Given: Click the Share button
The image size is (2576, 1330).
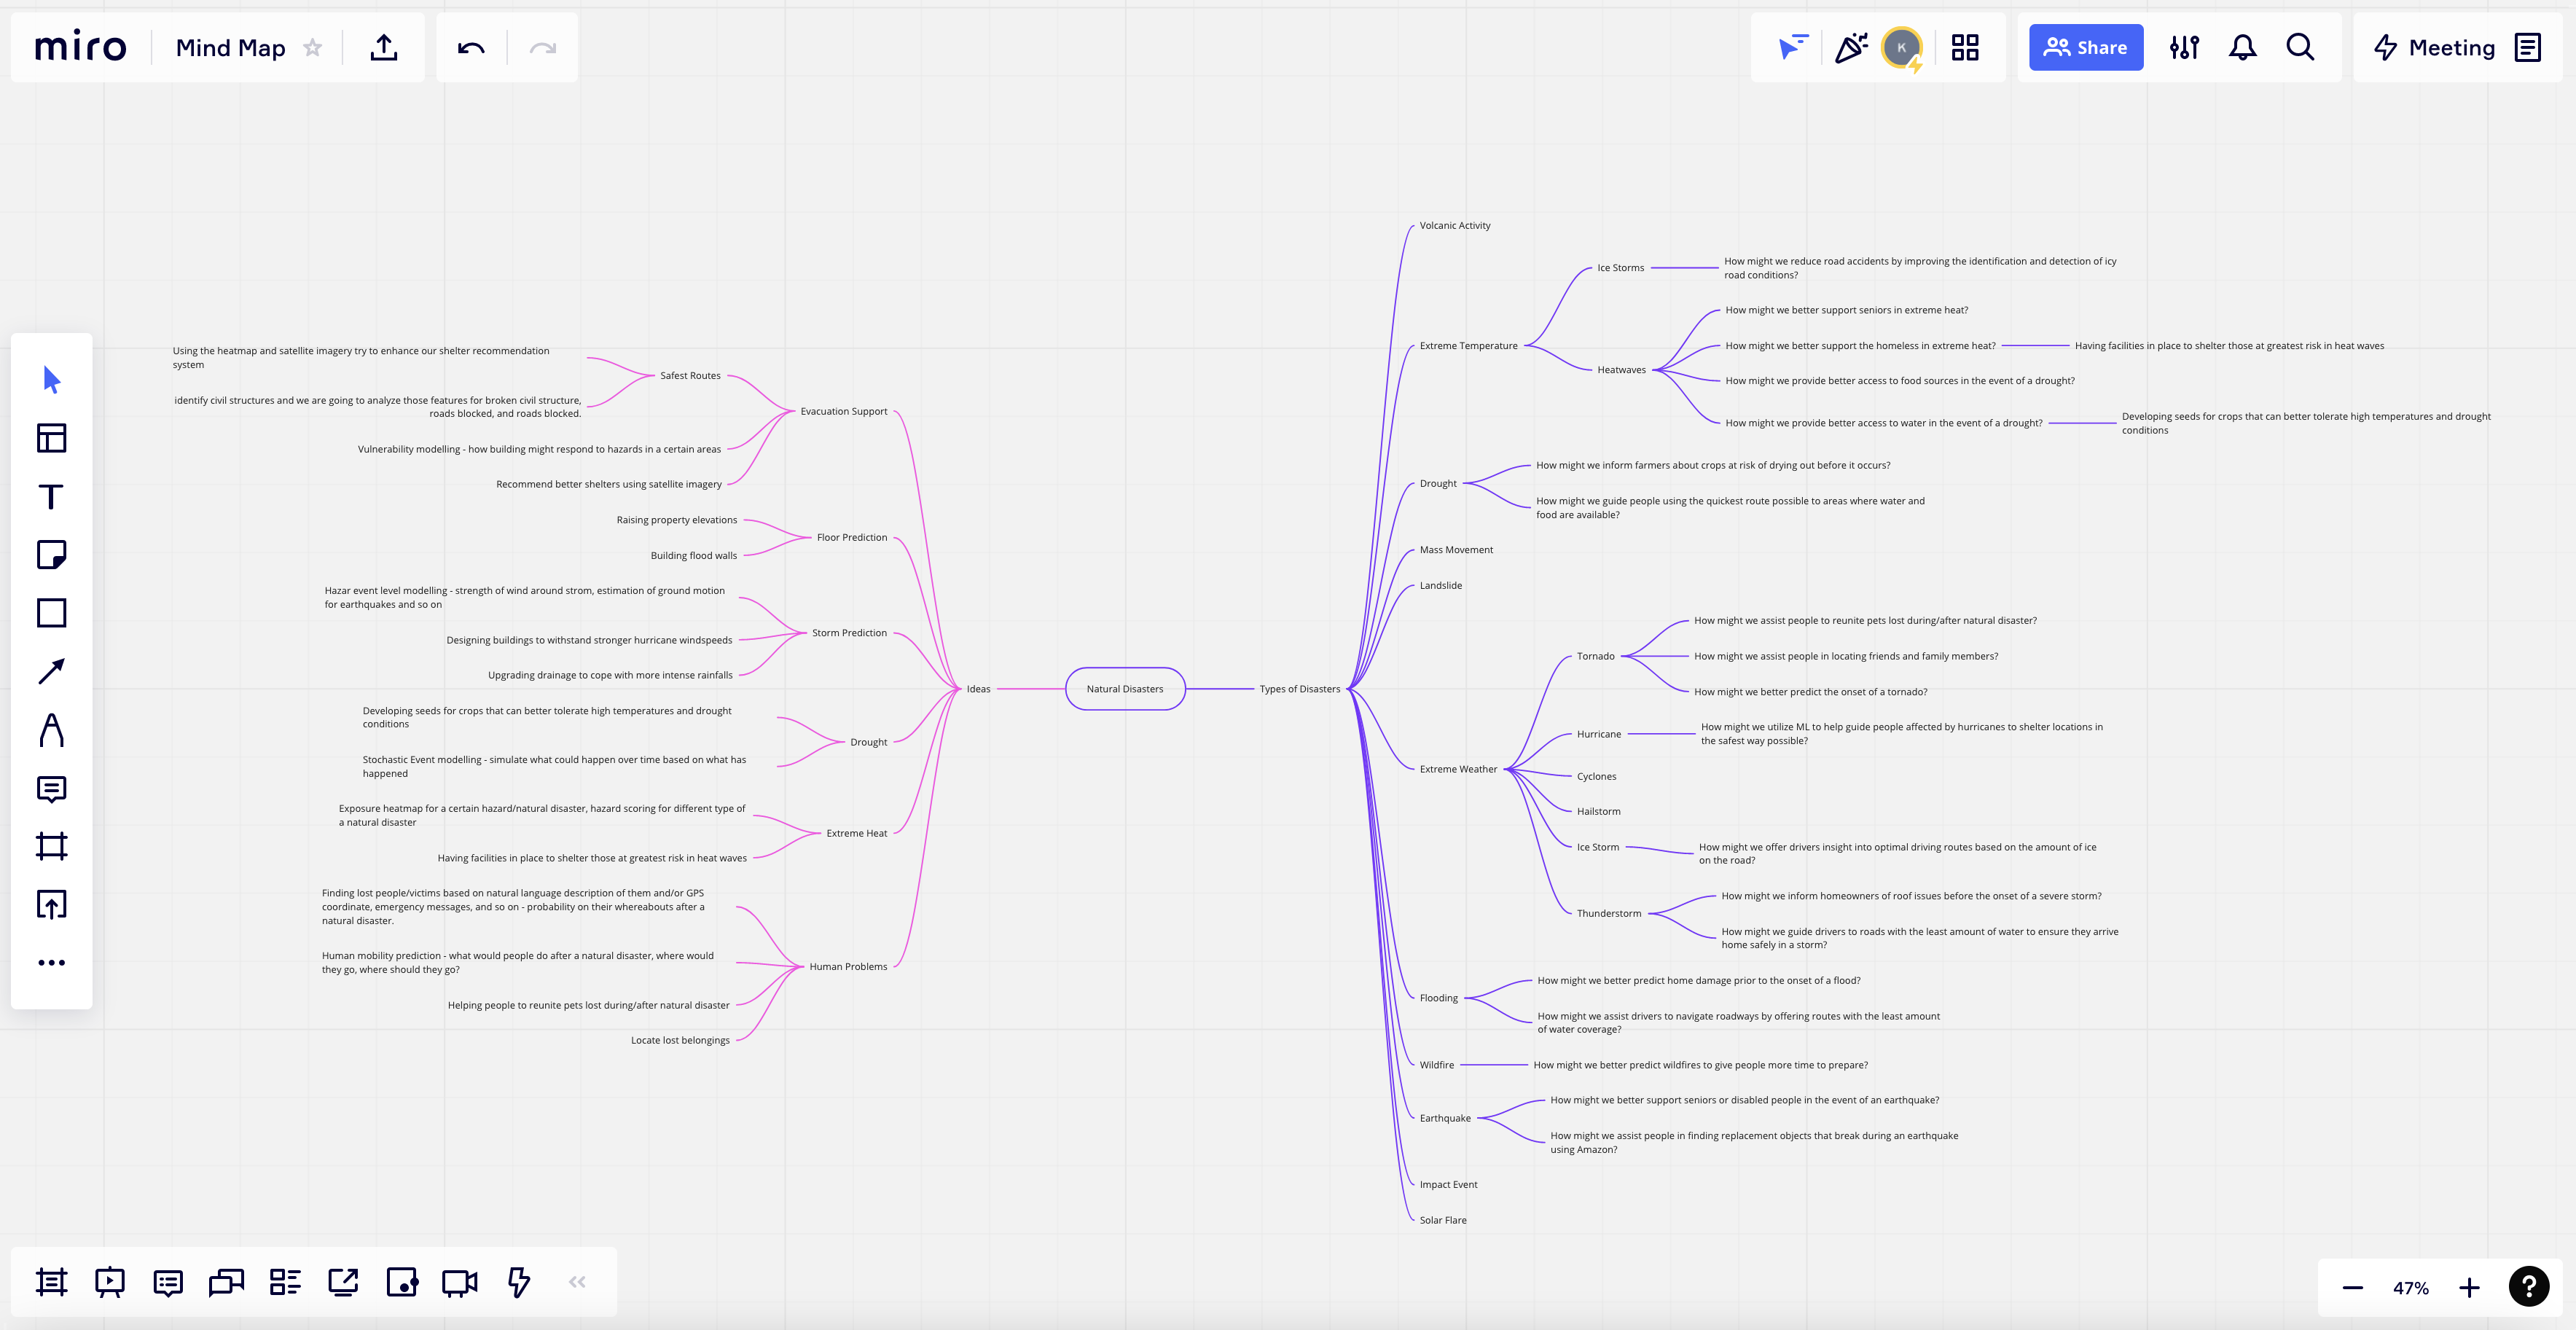Looking at the screenshot, I should (x=2085, y=48).
